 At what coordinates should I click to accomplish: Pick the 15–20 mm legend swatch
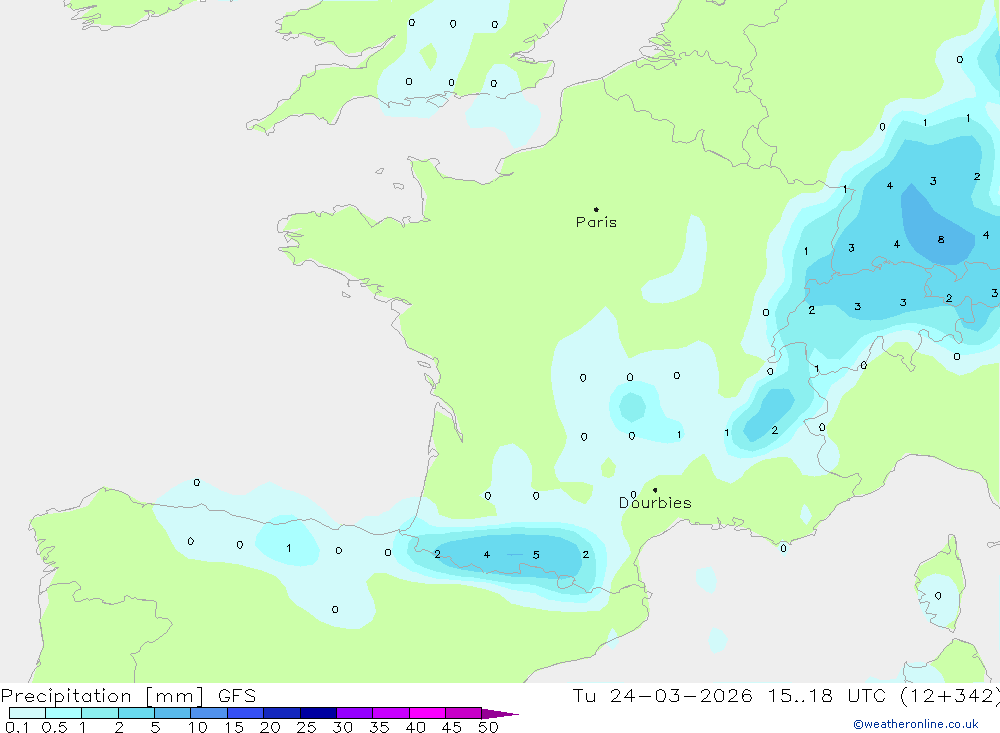click(x=245, y=713)
